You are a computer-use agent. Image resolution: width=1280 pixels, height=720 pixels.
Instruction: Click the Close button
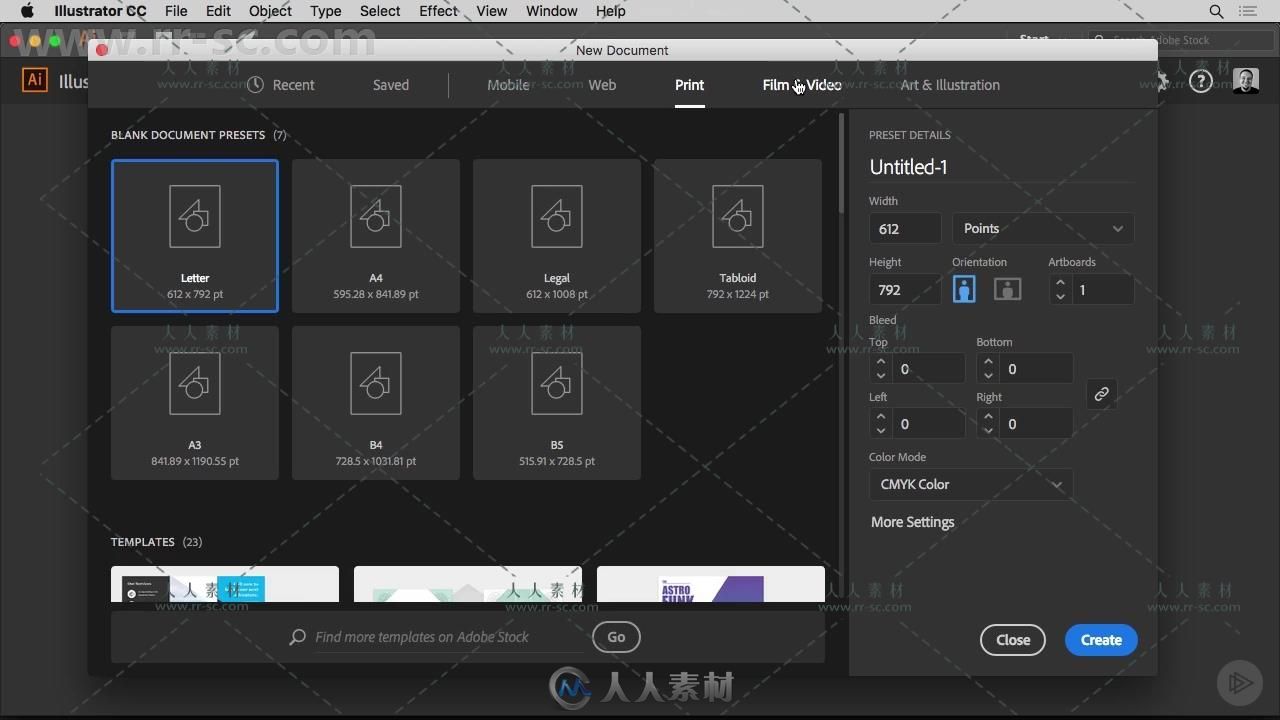[x=1013, y=640]
